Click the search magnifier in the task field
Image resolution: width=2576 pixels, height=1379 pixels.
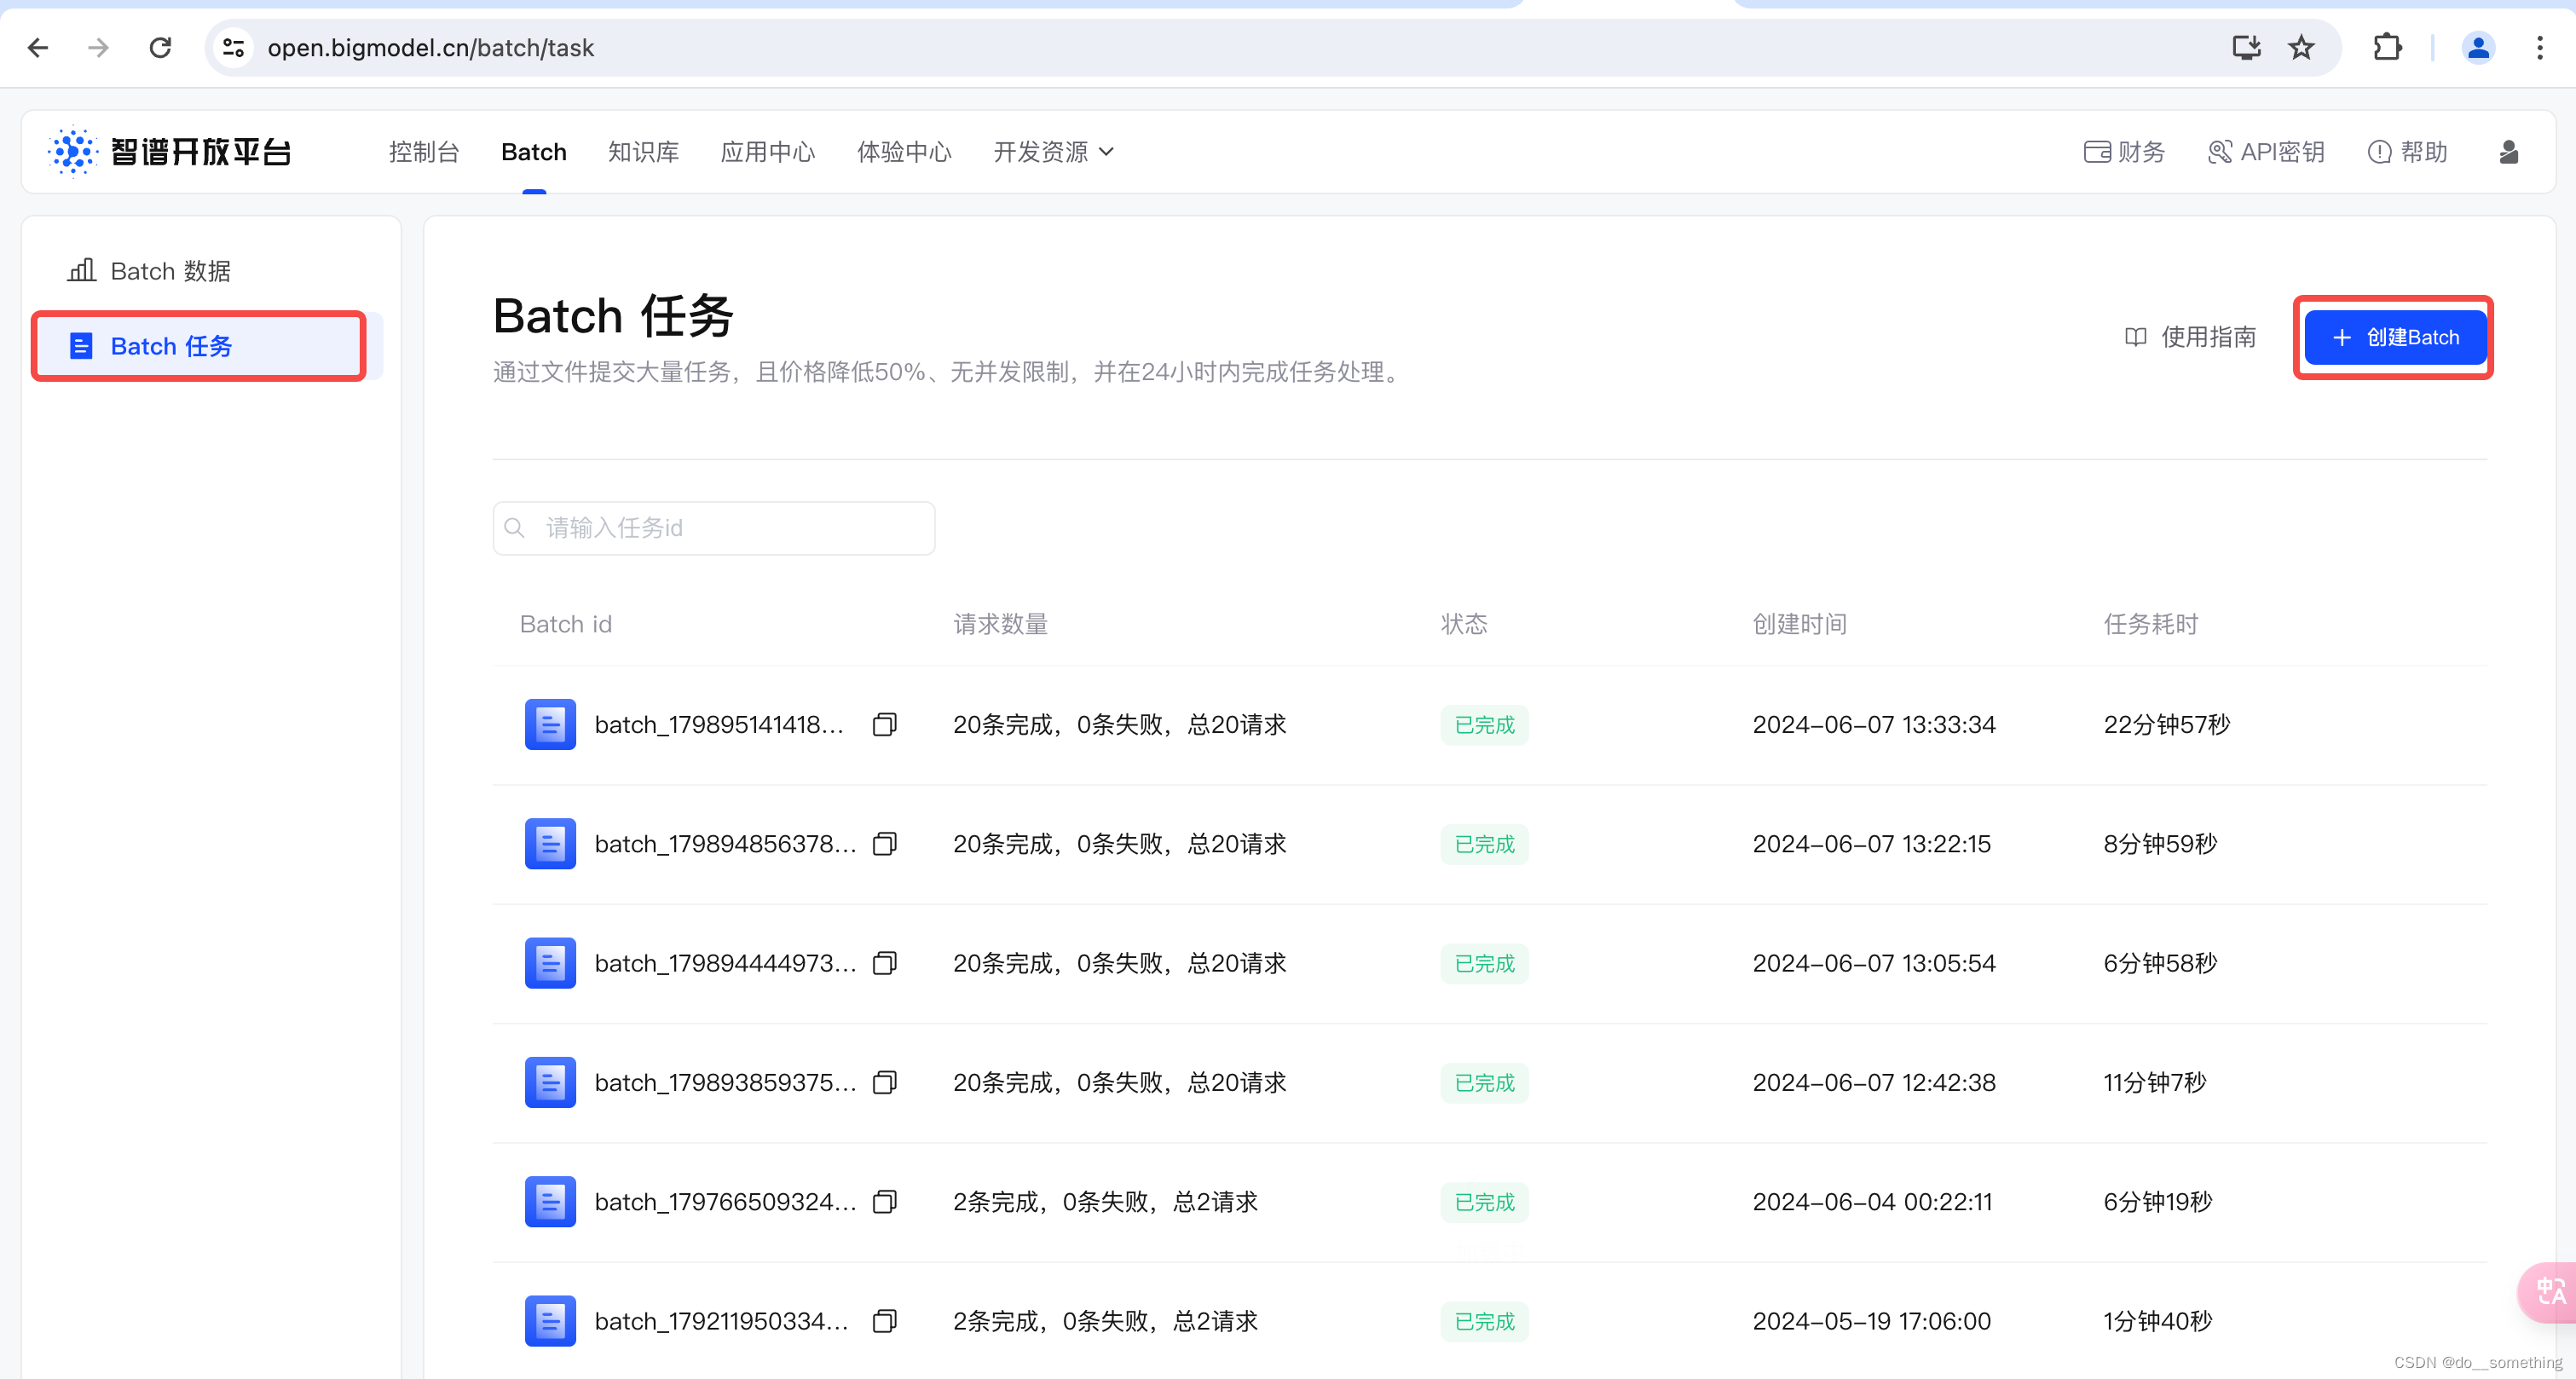(515, 527)
